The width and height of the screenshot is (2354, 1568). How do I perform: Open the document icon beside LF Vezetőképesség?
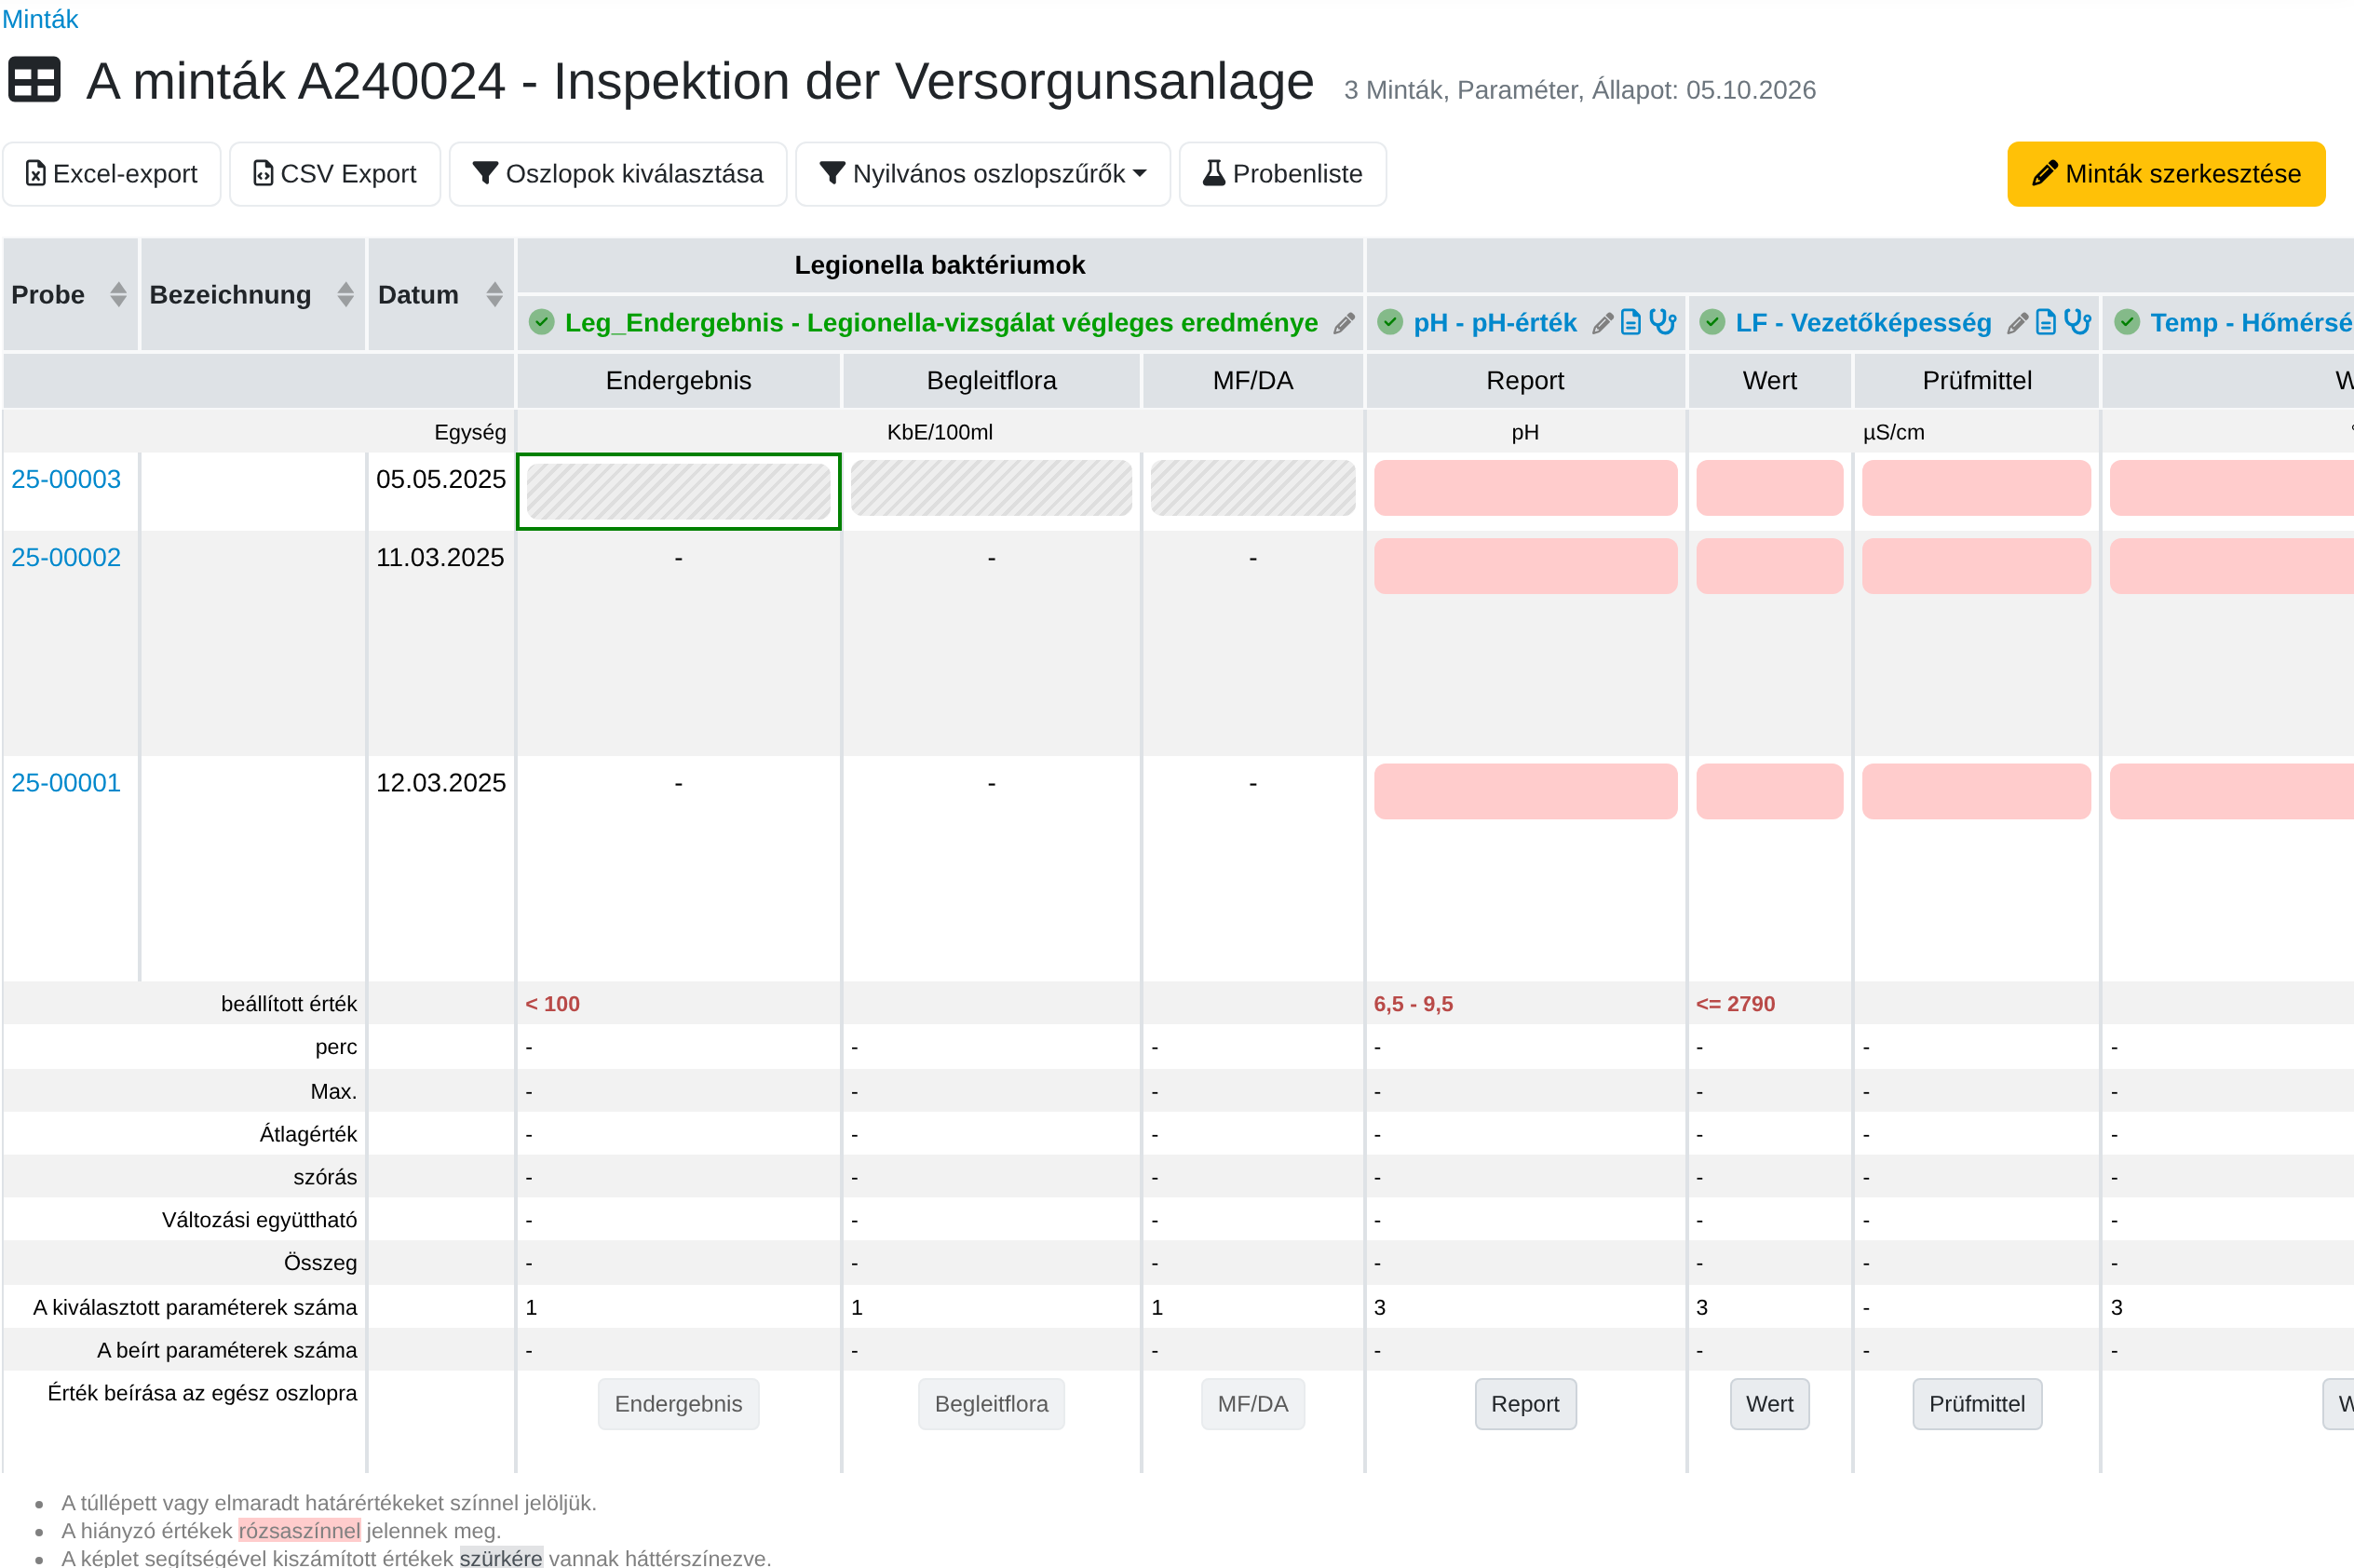2046,322
